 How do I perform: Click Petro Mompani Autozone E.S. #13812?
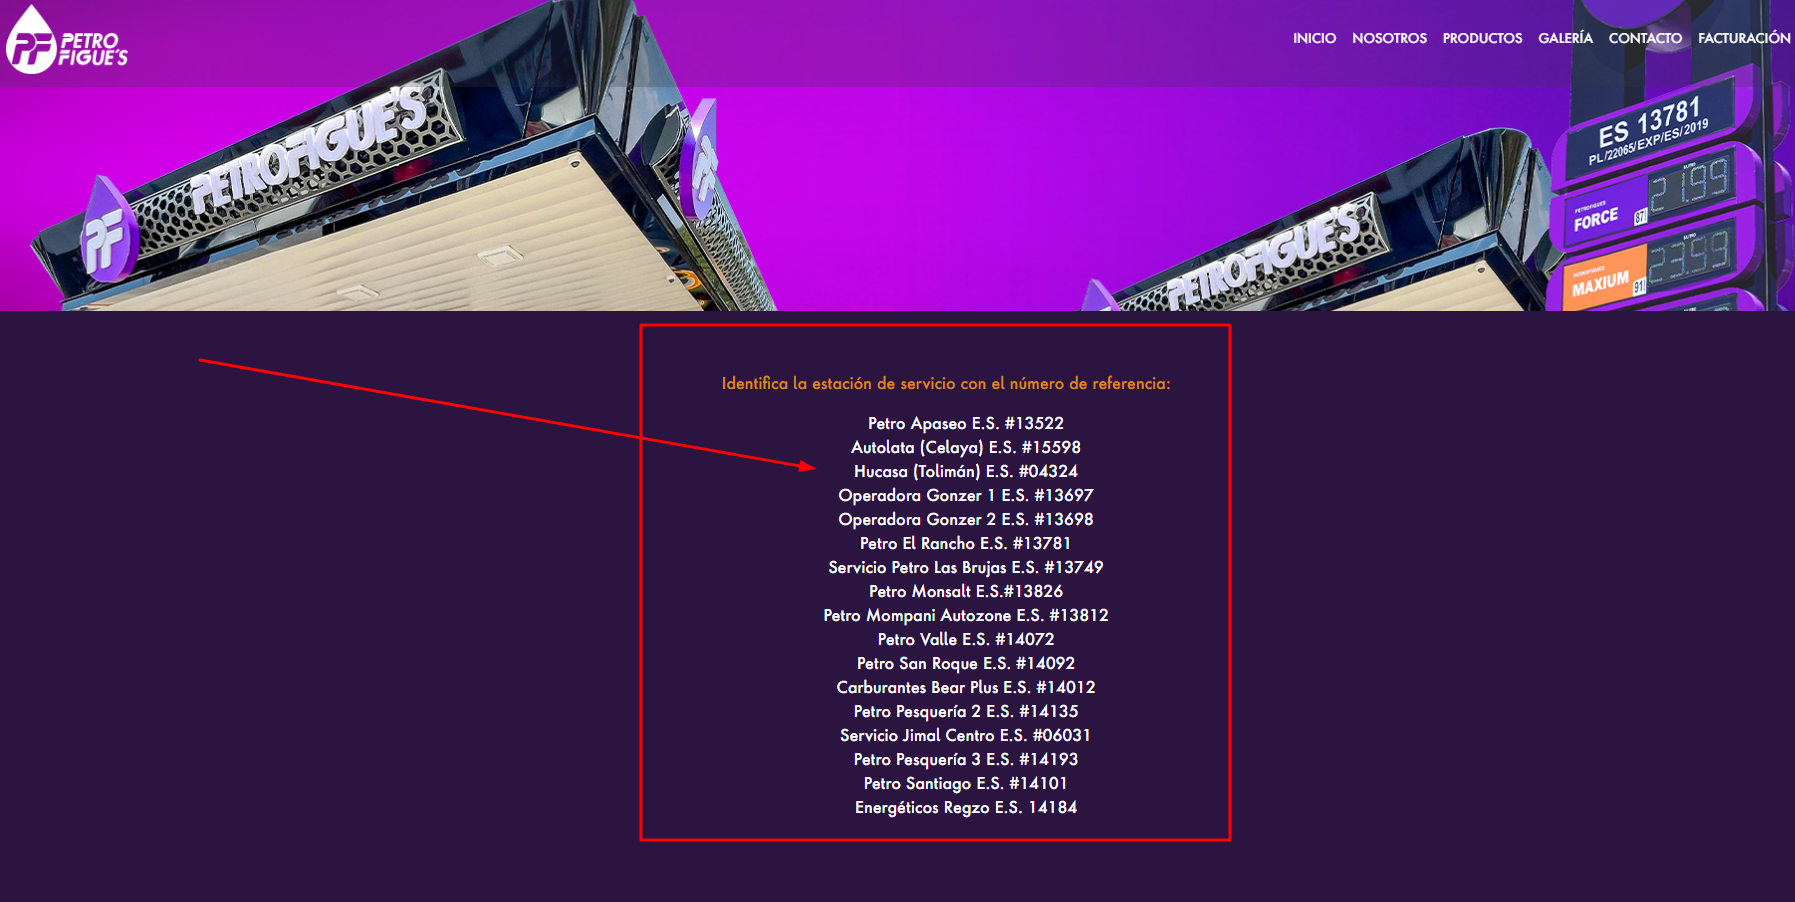pos(965,615)
